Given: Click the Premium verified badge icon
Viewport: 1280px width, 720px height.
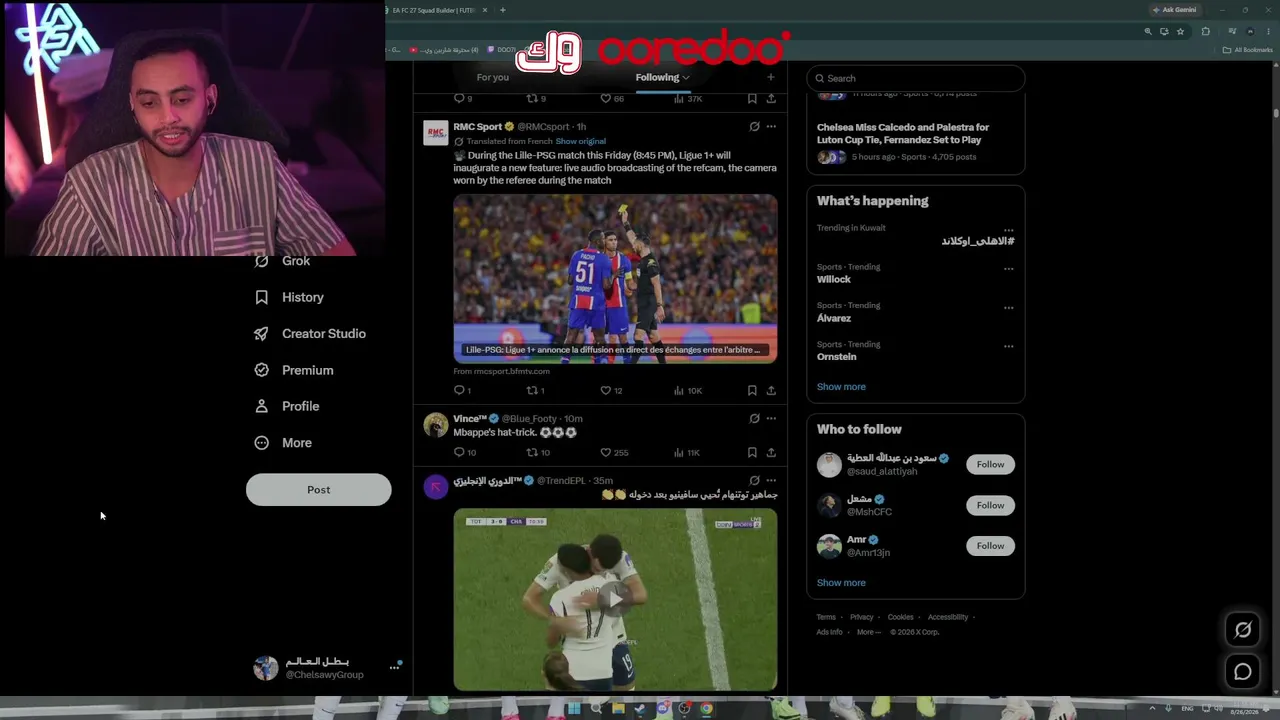Looking at the screenshot, I should pyautogui.click(x=262, y=370).
